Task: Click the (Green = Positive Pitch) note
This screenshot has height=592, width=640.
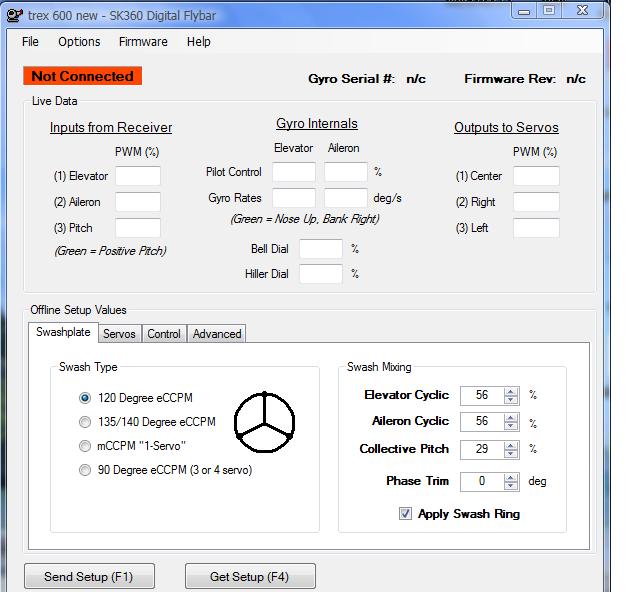Action: tap(110, 251)
